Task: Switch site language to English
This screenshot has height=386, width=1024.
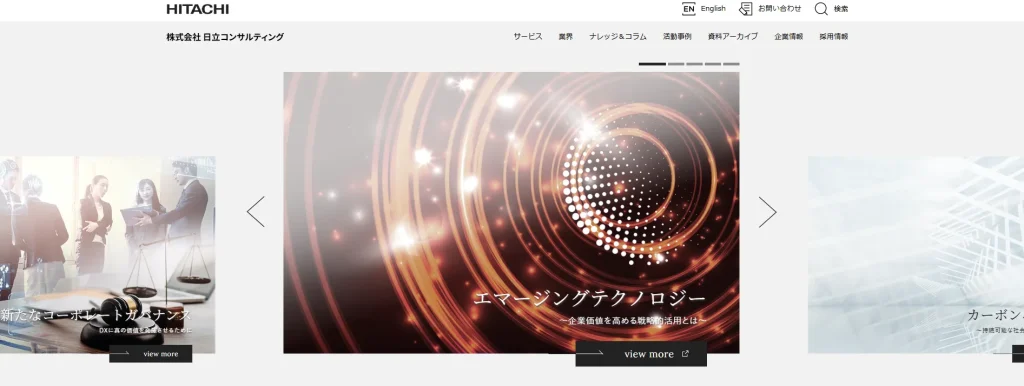Action: (x=712, y=8)
